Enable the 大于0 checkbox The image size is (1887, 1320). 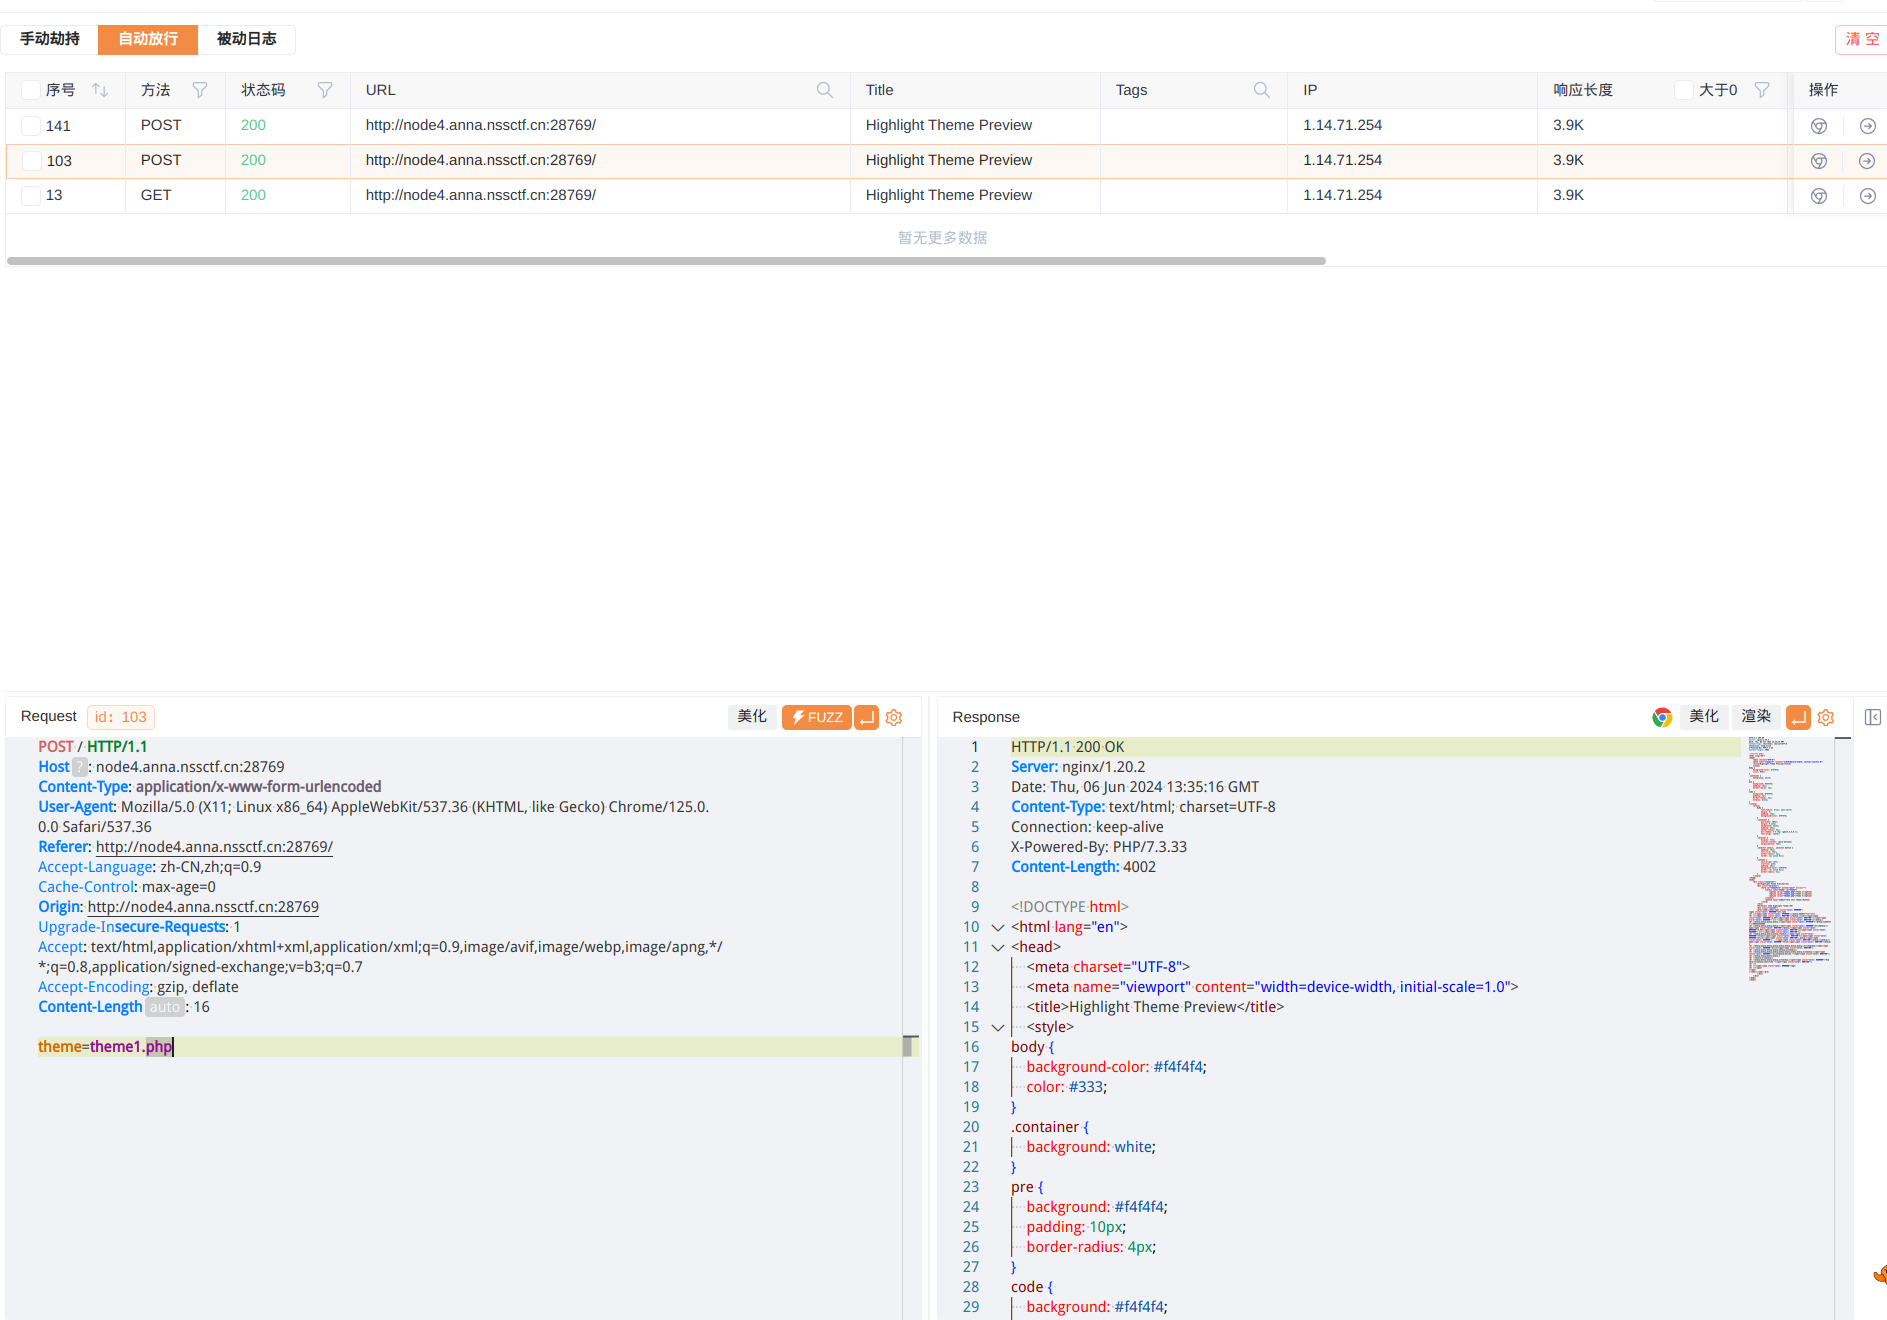1684,90
